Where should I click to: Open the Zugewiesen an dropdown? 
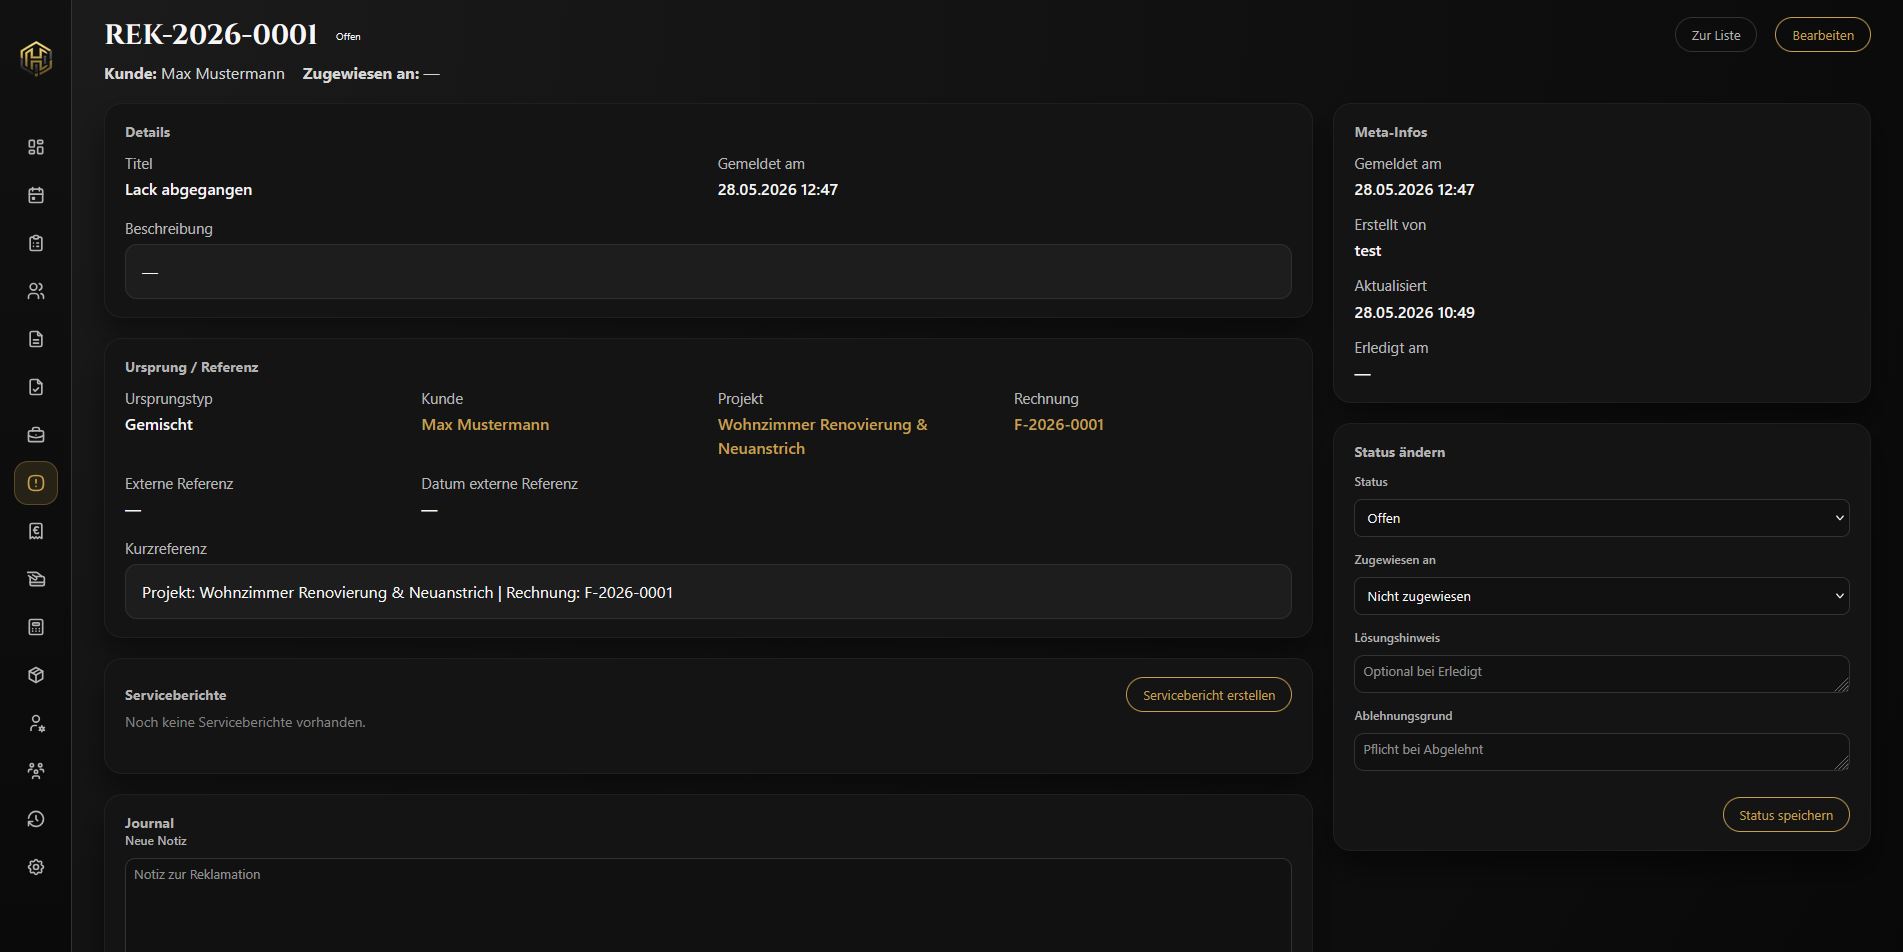tap(1601, 596)
